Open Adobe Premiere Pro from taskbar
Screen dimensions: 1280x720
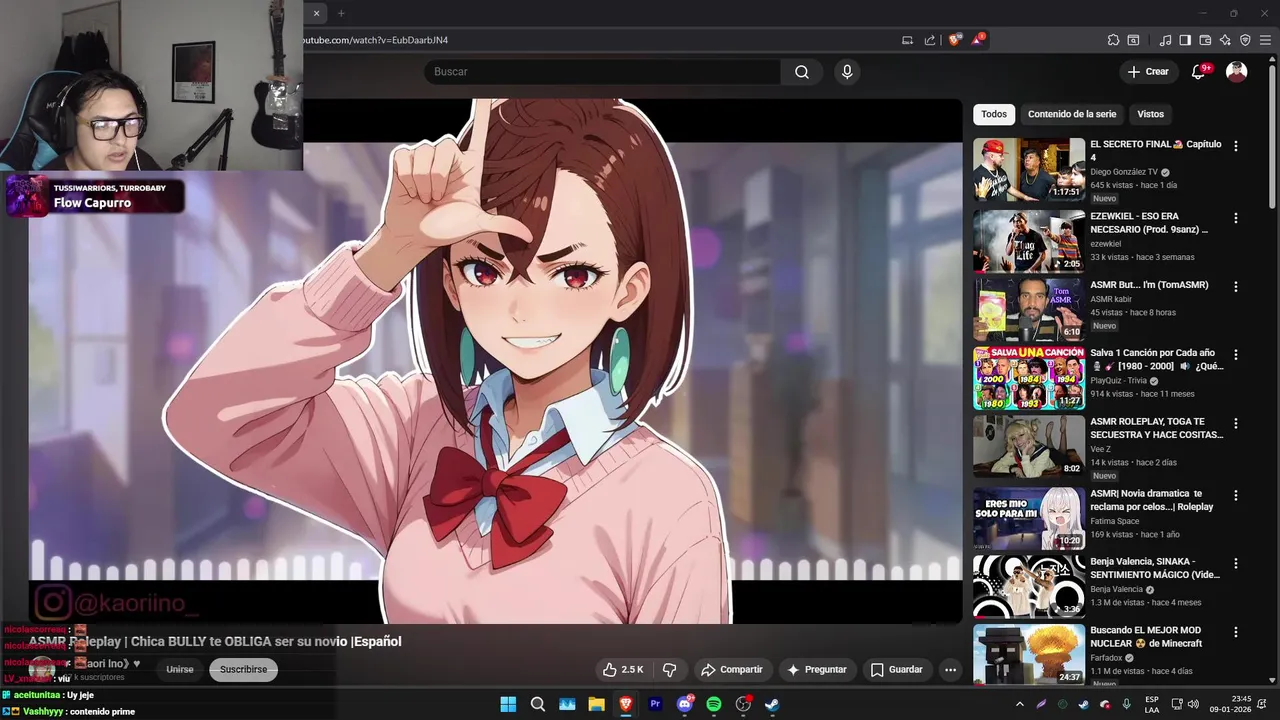pyautogui.click(x=656, y=704)
